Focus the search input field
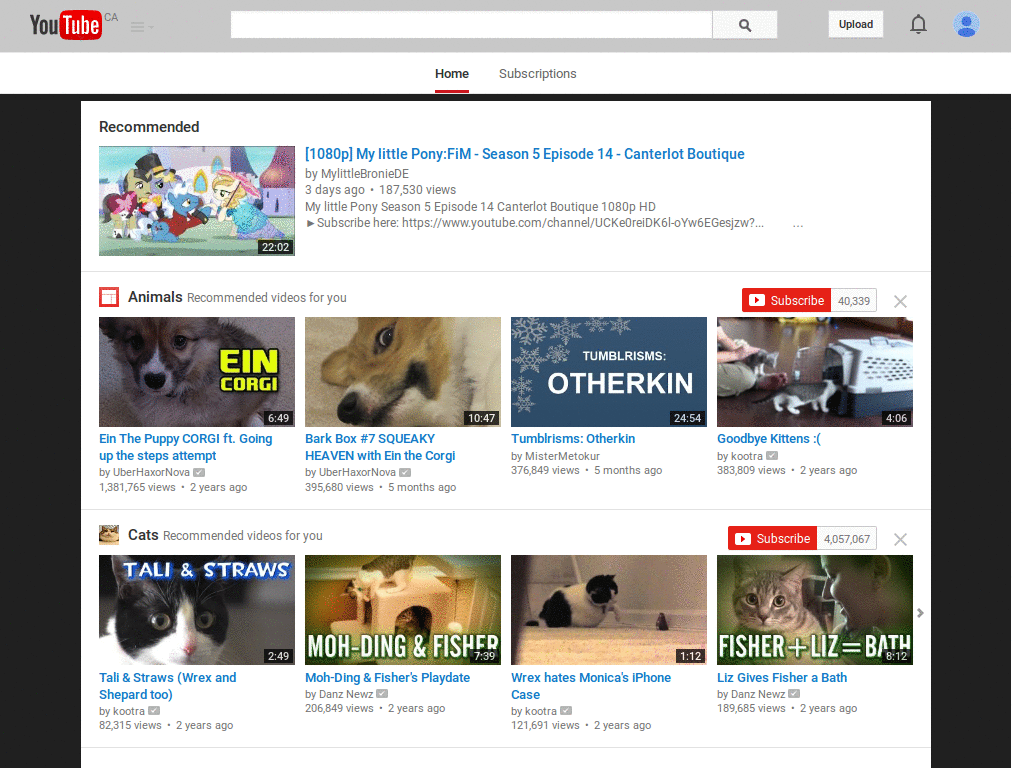1024x768 pixels. click(x=471, y=25)
